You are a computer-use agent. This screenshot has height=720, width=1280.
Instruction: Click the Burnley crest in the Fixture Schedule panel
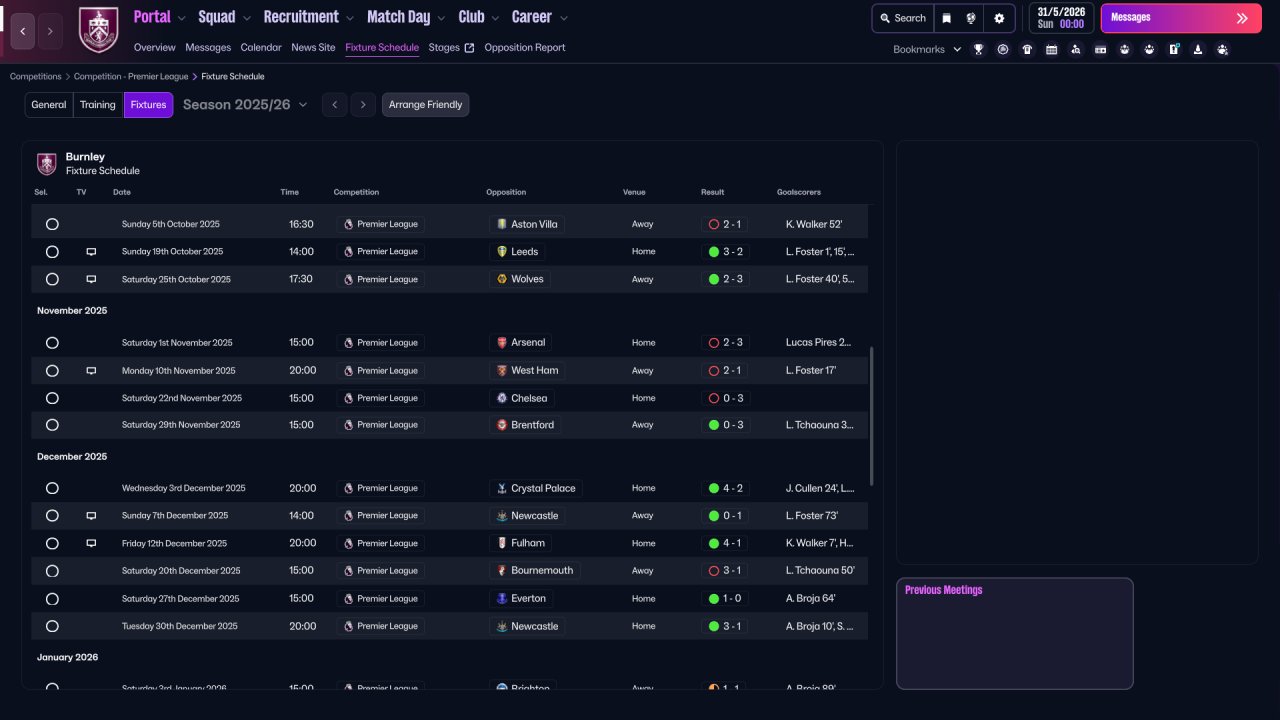pyautogui.click(x=46, y=164)
